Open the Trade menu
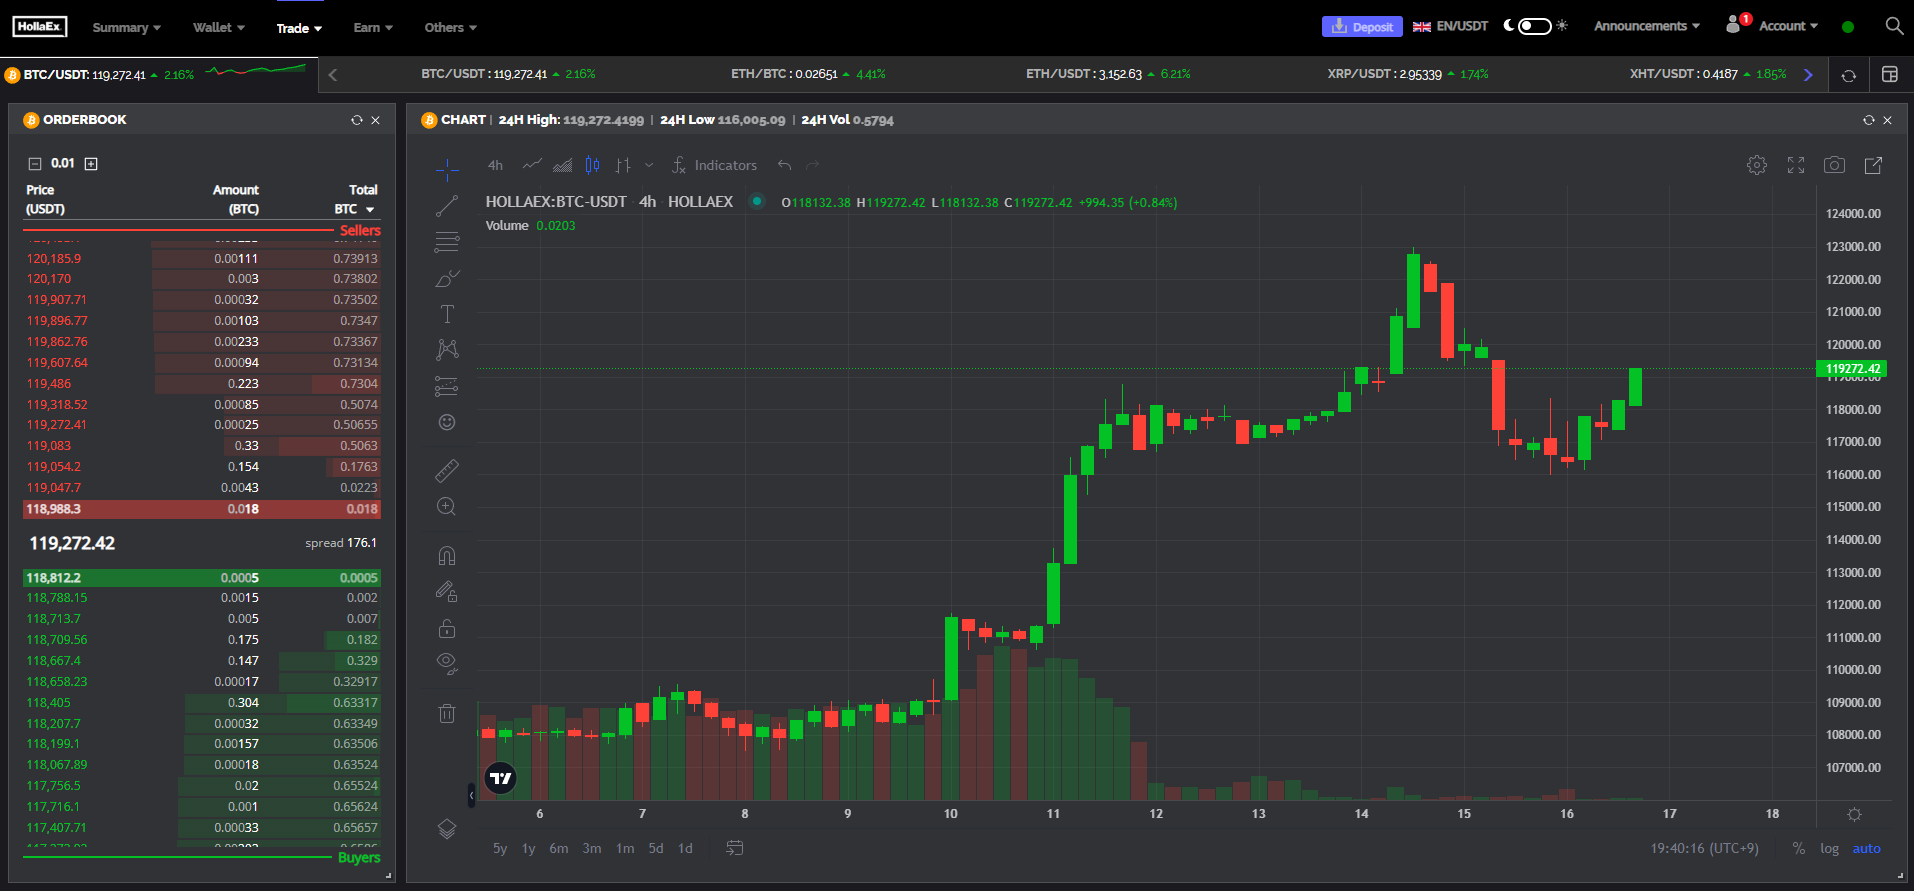1914x891 pixels. coord(299,28)
